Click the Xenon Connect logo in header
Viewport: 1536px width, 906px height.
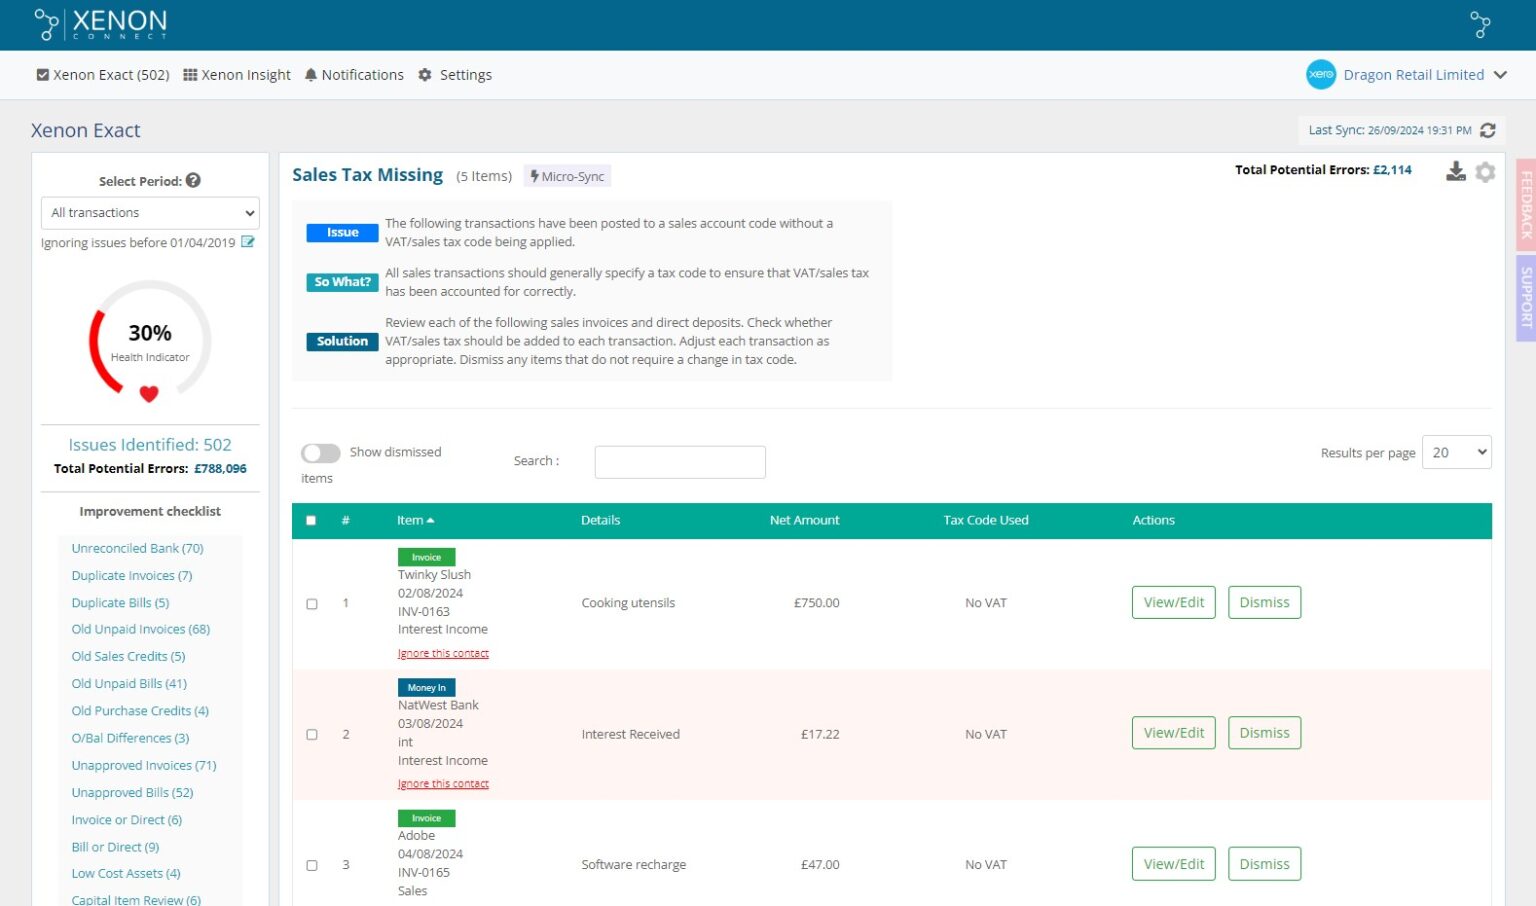click(101, 24)
